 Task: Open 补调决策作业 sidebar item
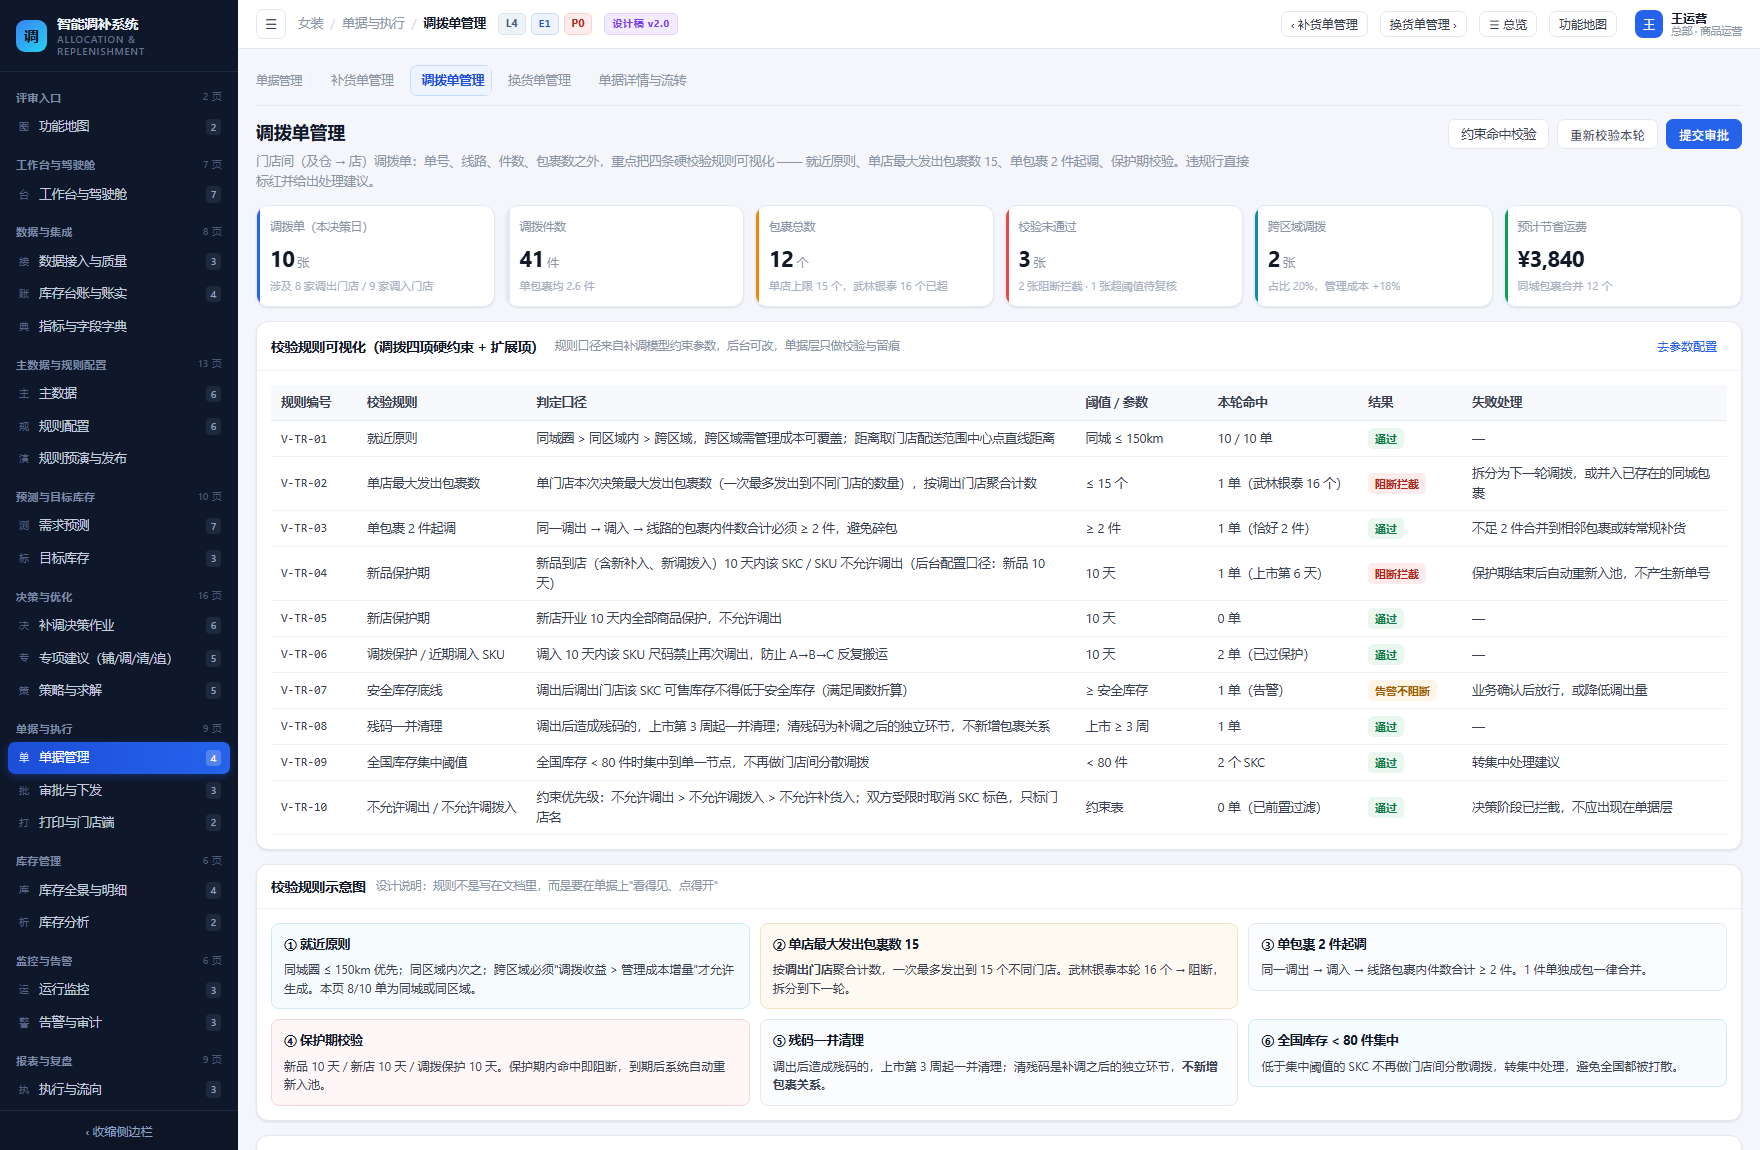[x=119, y=625]
